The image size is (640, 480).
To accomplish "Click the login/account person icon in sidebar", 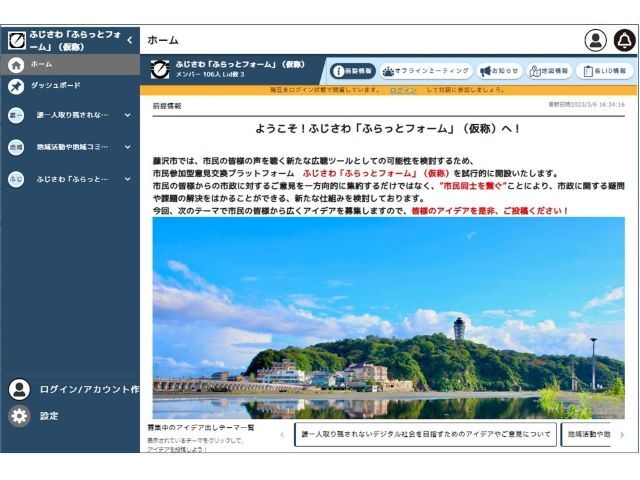I will tap(19, 389).
